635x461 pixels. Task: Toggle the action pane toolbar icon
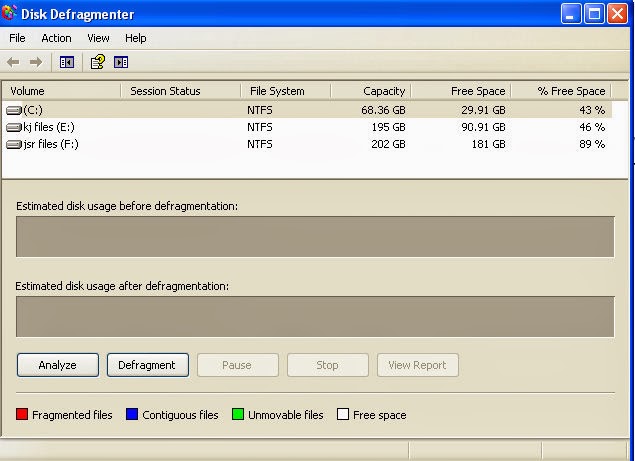[x=121, y=62]
